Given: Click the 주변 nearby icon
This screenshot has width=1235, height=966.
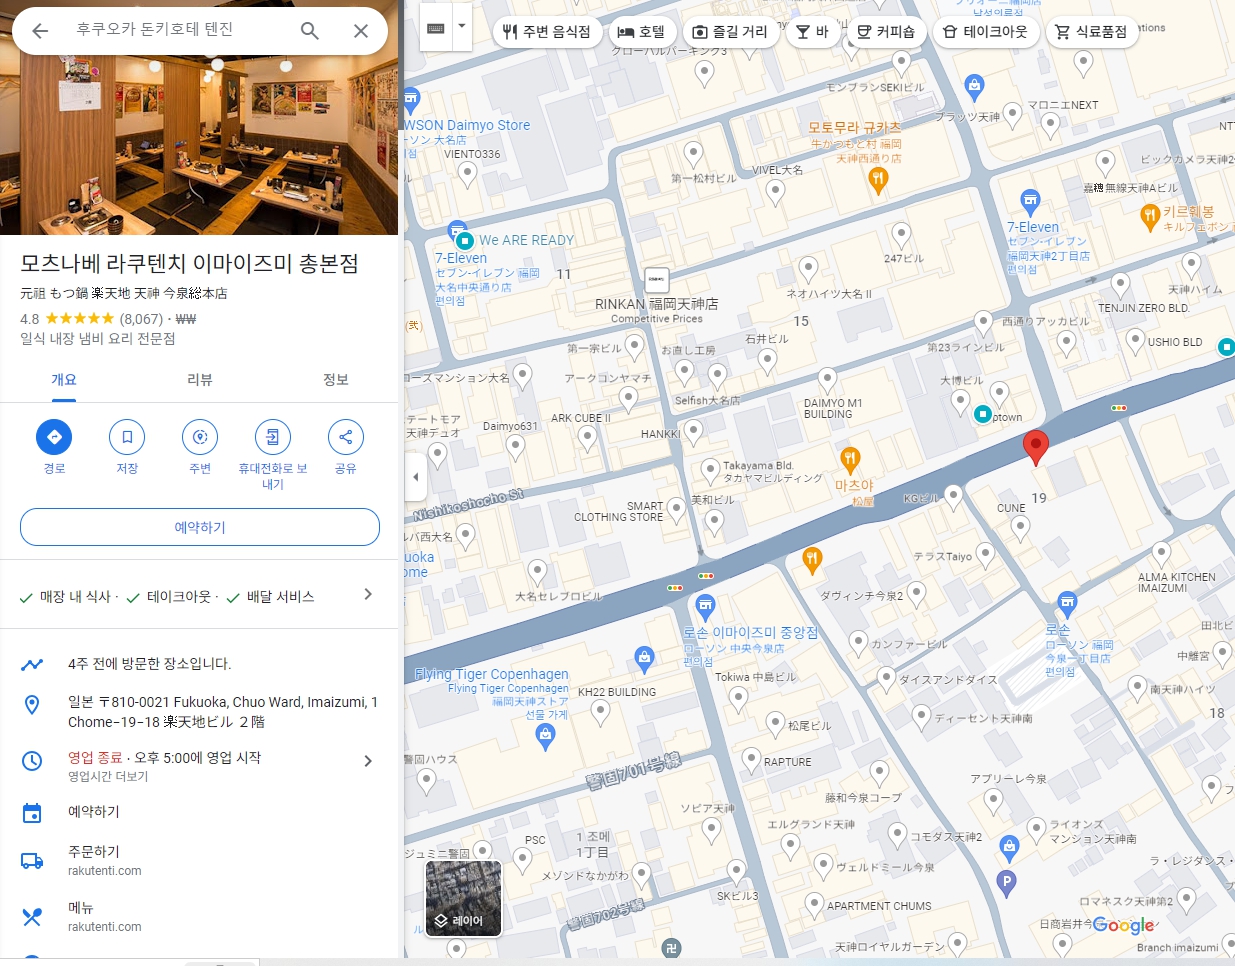Looking at the screenshot, I should tap(200, 437).
